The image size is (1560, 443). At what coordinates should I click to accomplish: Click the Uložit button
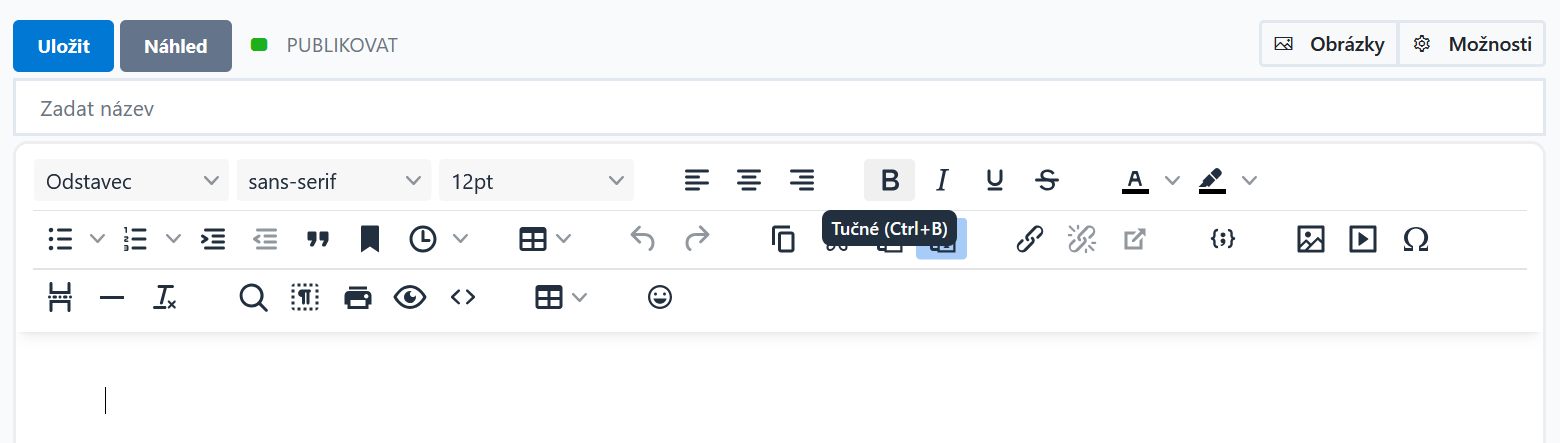[x=64, y=46]
